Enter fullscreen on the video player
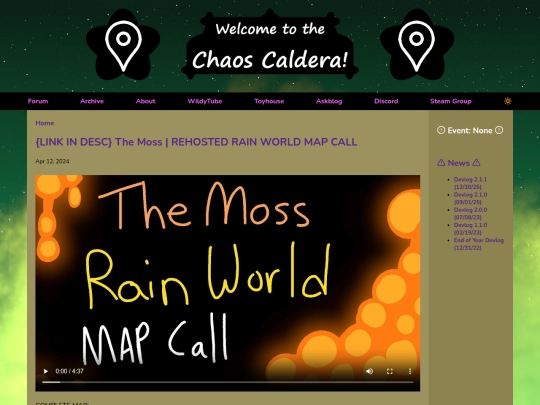The width and height of the screenshot is (540, 405). 390,371
